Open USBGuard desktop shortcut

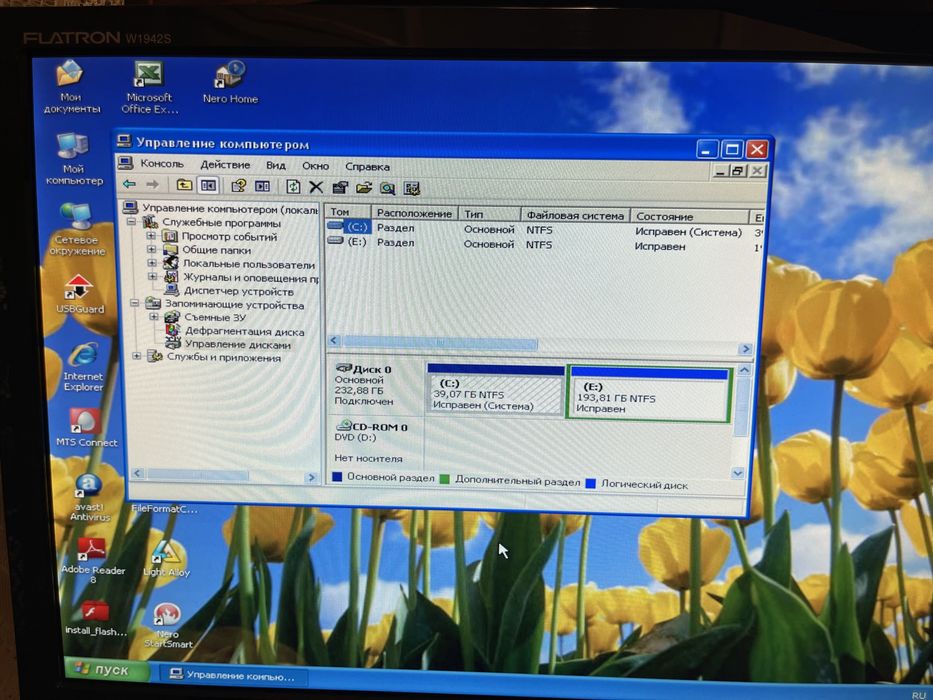point(79,294)
